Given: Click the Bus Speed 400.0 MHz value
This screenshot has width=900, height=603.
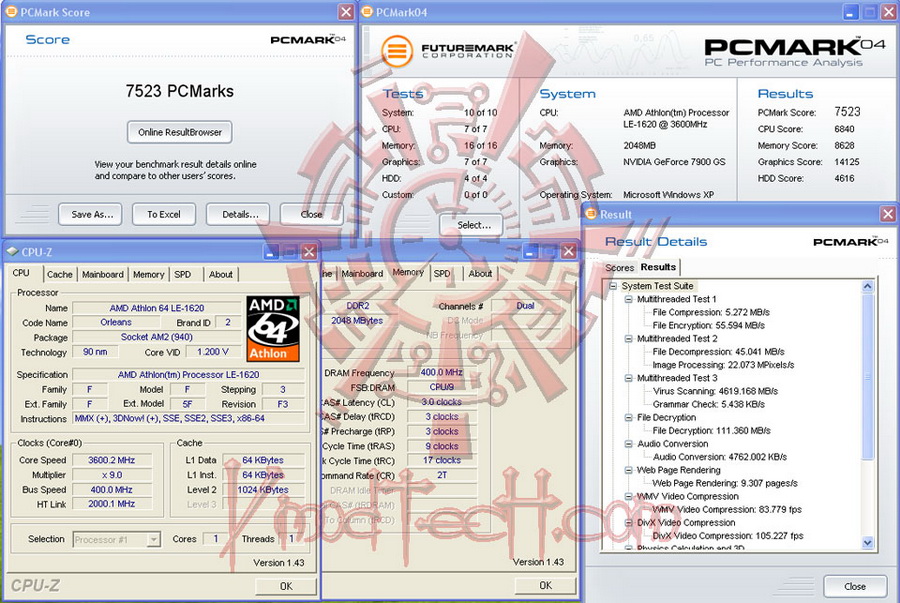Looking at the screenshot, I should 111,490.
